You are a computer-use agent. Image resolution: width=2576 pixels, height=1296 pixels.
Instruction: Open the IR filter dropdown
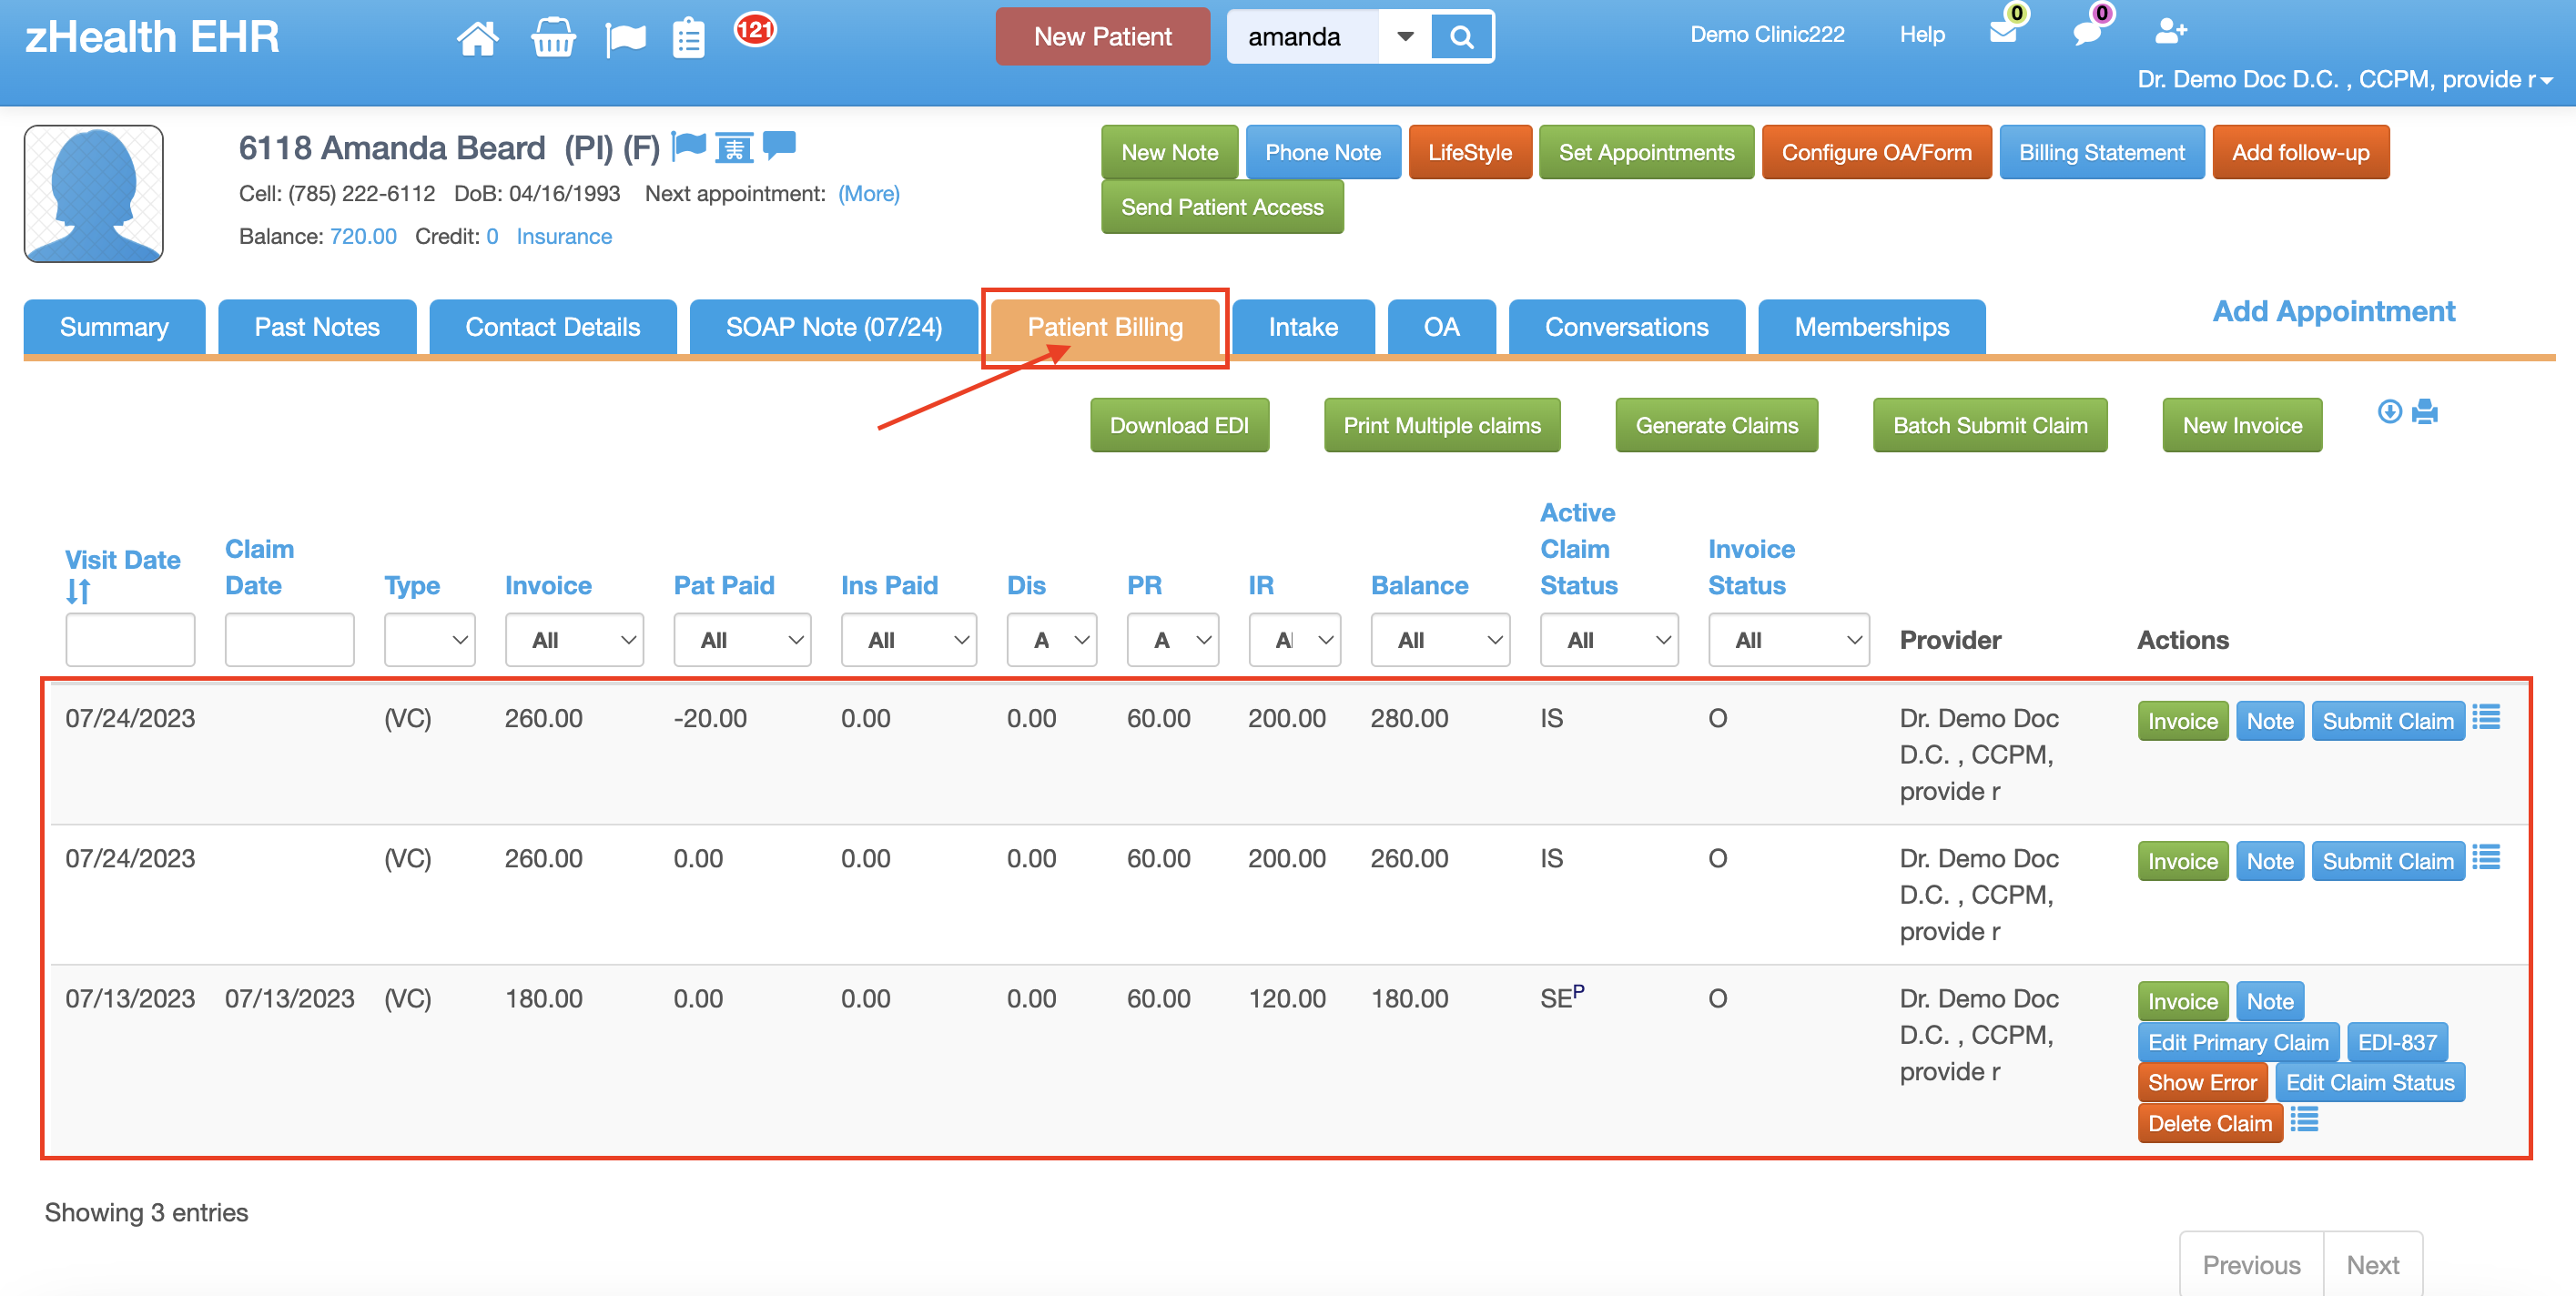click(x=1295, y=640)
